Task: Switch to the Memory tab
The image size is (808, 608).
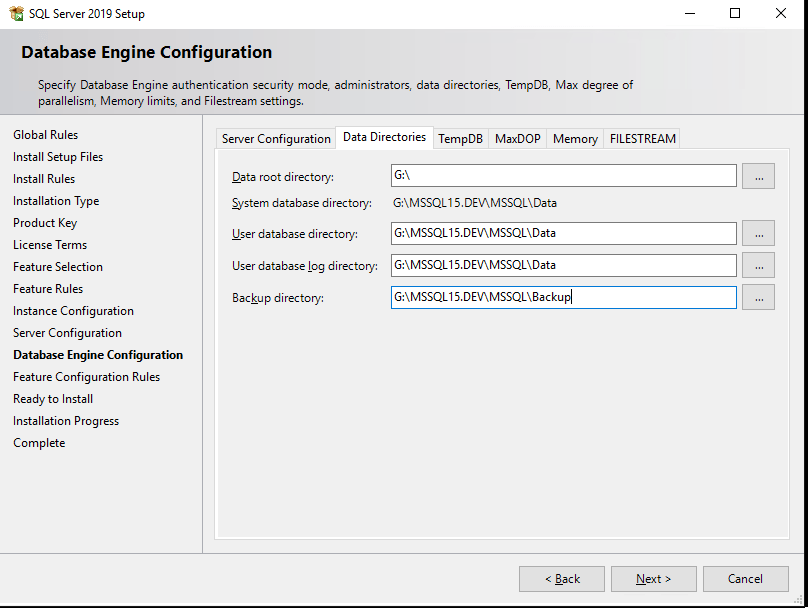Action: coord(575,139)
